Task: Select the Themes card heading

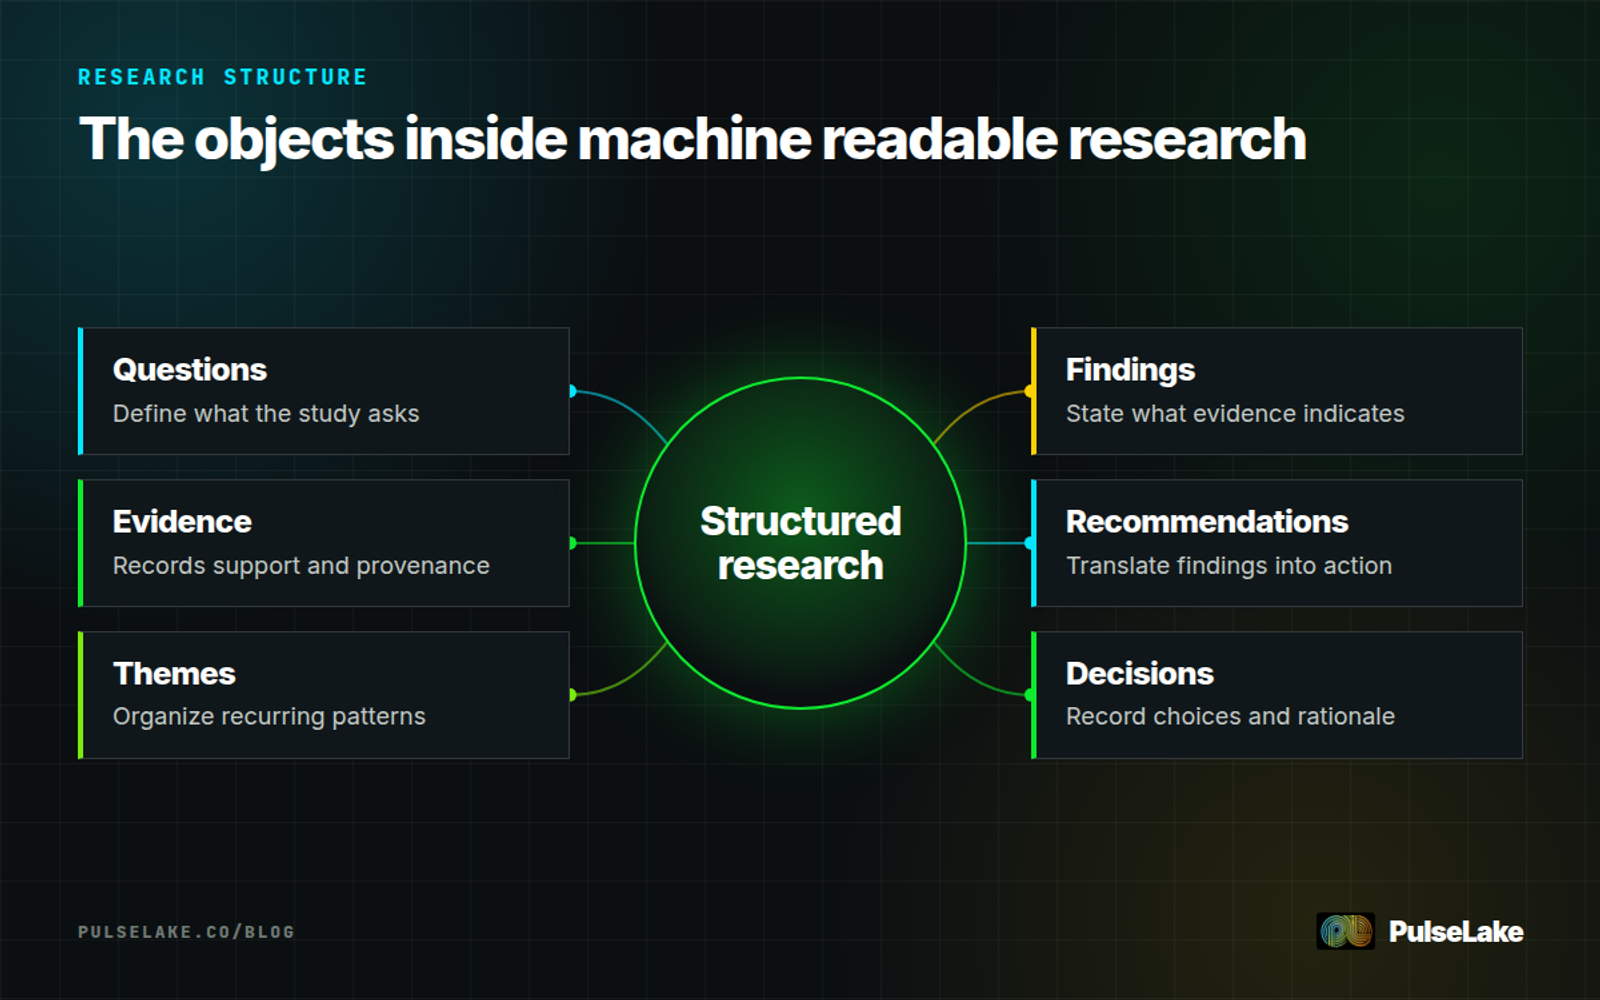Action: click(x=174, y=673)
